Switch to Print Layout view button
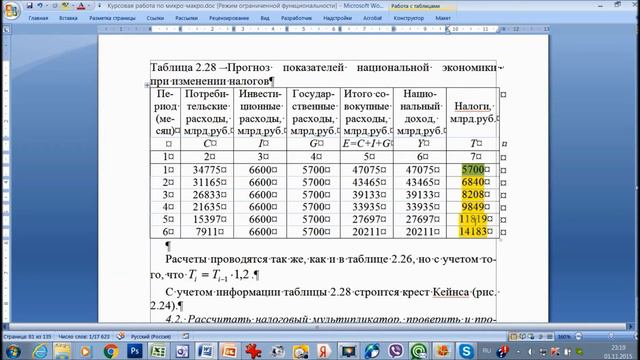 [513, 337]
